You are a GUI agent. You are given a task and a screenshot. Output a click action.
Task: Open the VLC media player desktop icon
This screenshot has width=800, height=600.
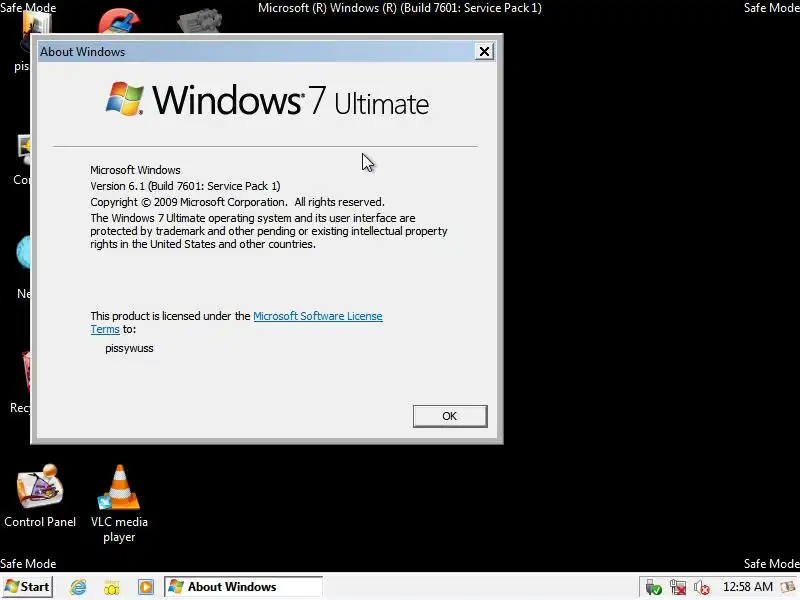(119, 504)
